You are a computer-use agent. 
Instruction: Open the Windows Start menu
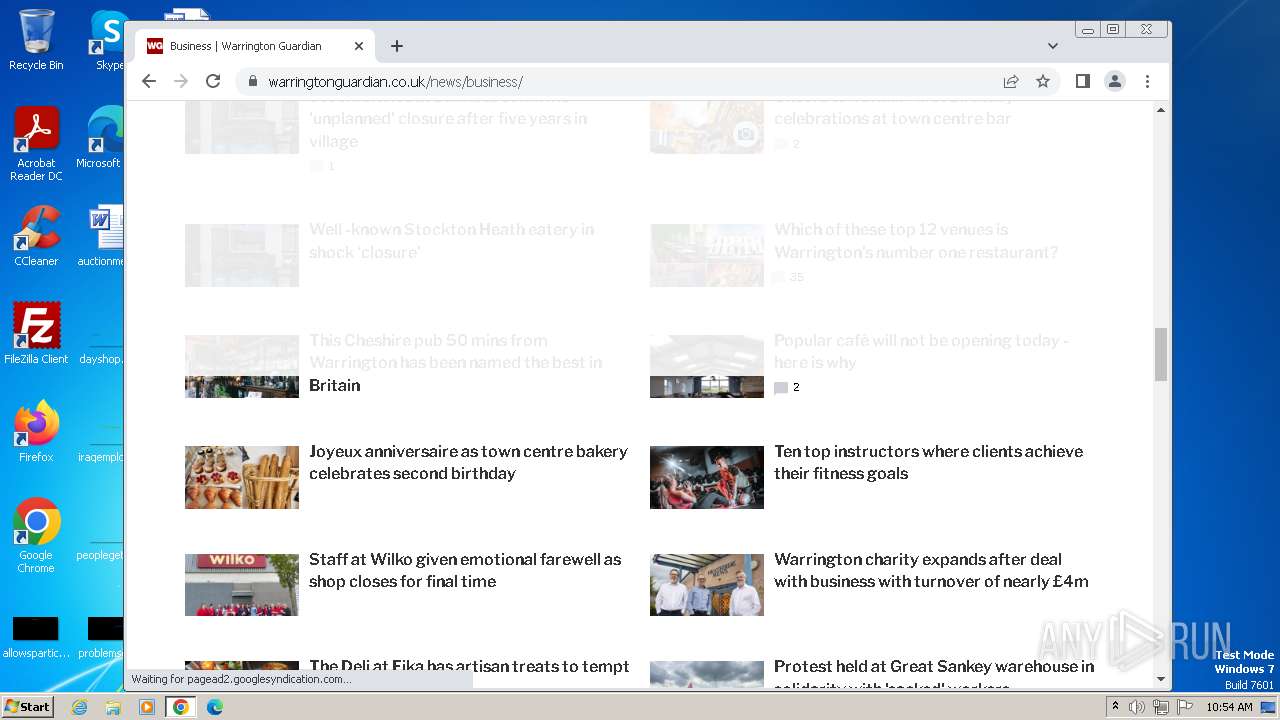(x=27, y=707)
